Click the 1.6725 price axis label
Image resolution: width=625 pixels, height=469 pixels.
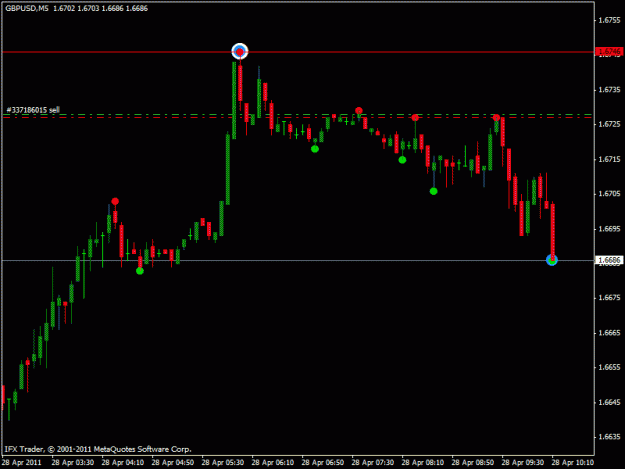coord(609,124)
